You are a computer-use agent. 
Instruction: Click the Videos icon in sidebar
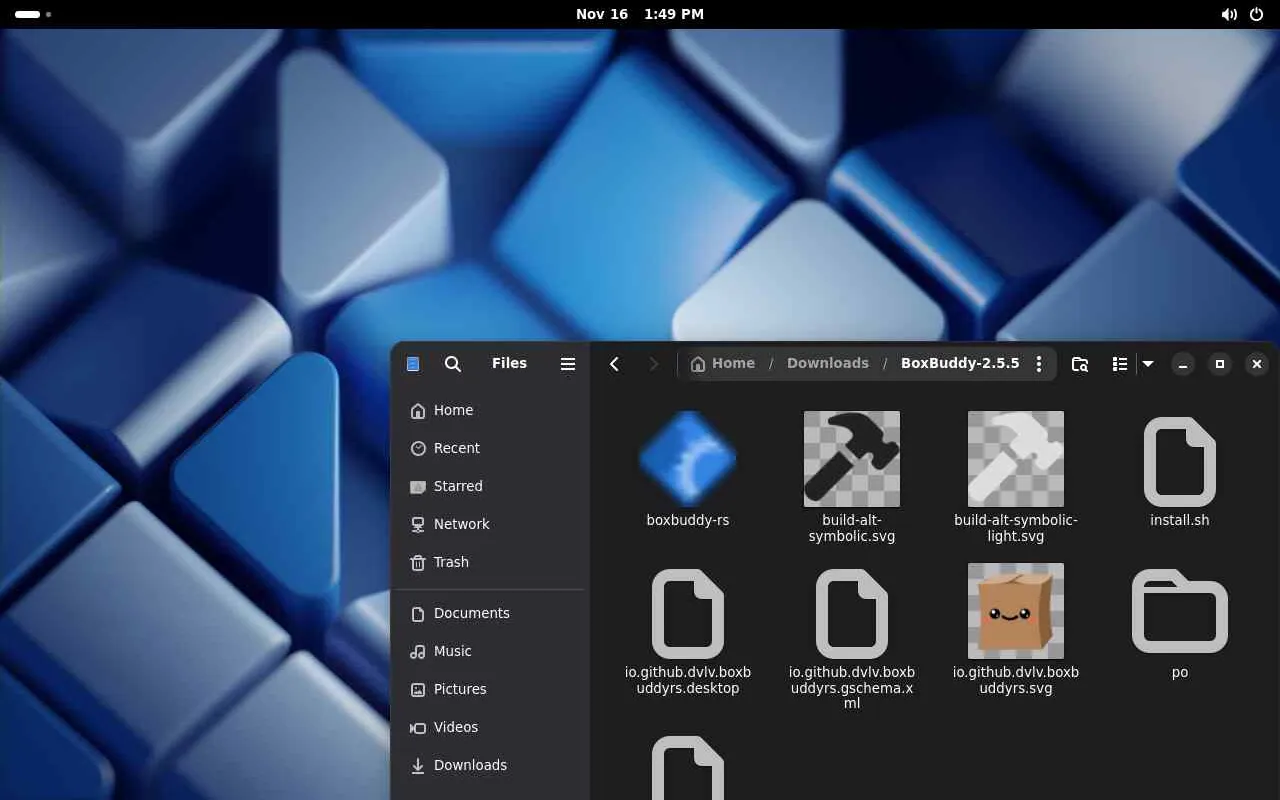[418, 728]
